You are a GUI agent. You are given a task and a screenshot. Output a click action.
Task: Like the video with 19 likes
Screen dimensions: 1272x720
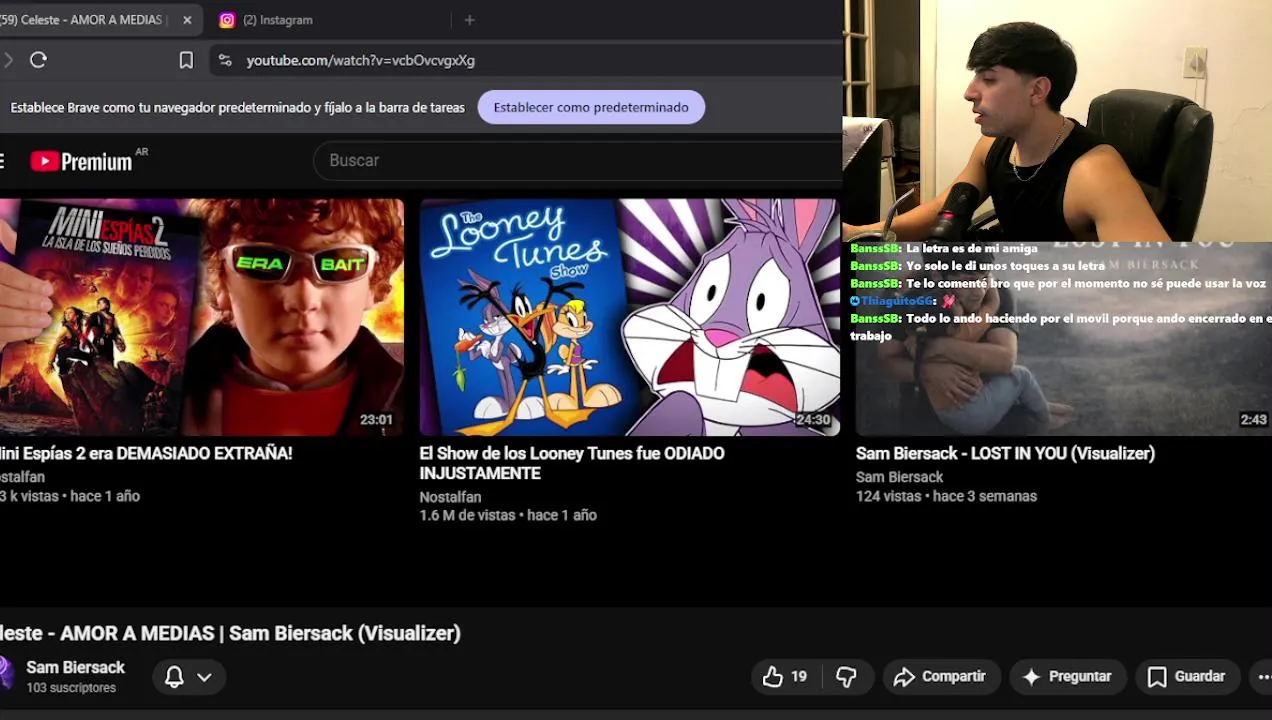click(785, 677)
